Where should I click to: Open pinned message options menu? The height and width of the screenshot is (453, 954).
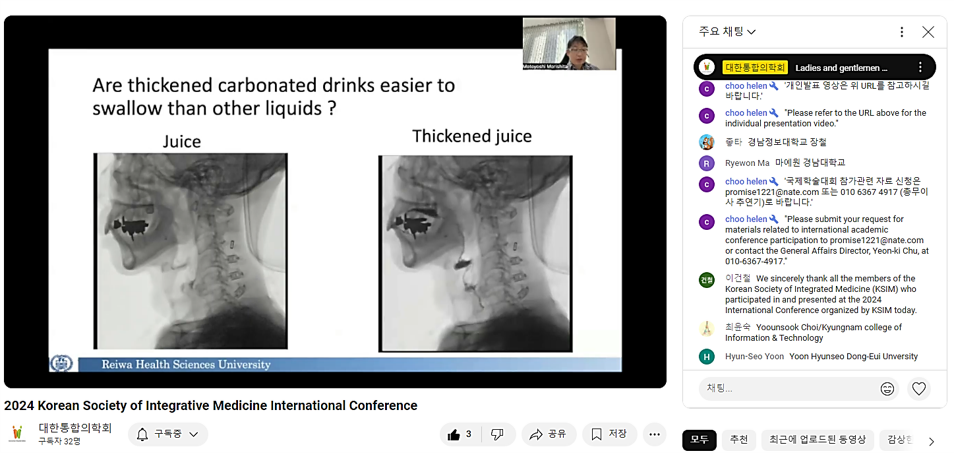tap(920, 67)
